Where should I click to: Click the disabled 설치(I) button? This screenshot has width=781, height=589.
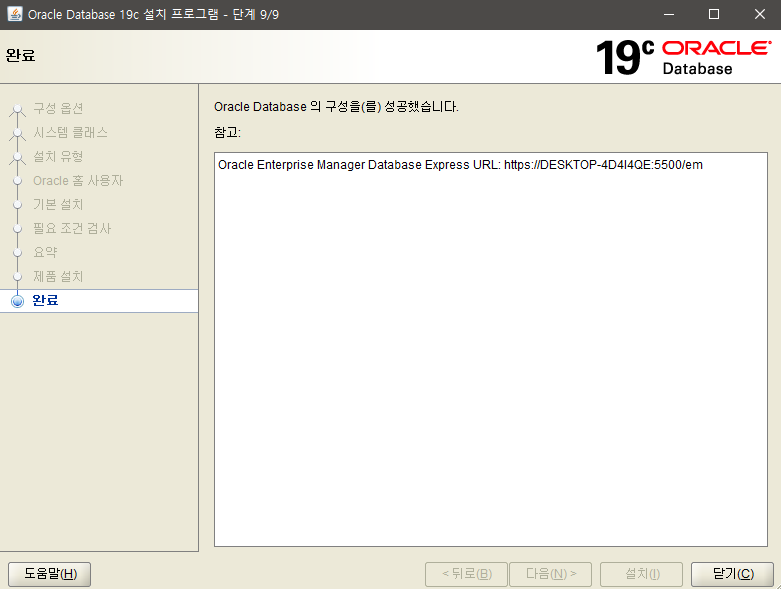[x=642, y=574]
